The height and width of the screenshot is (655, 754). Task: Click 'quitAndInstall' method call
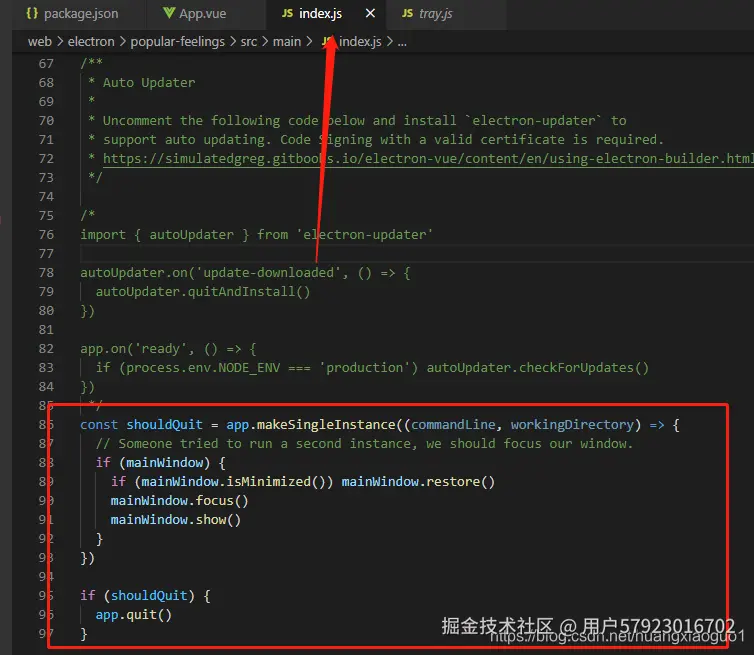pyautogui.click(x=241, y=291)
